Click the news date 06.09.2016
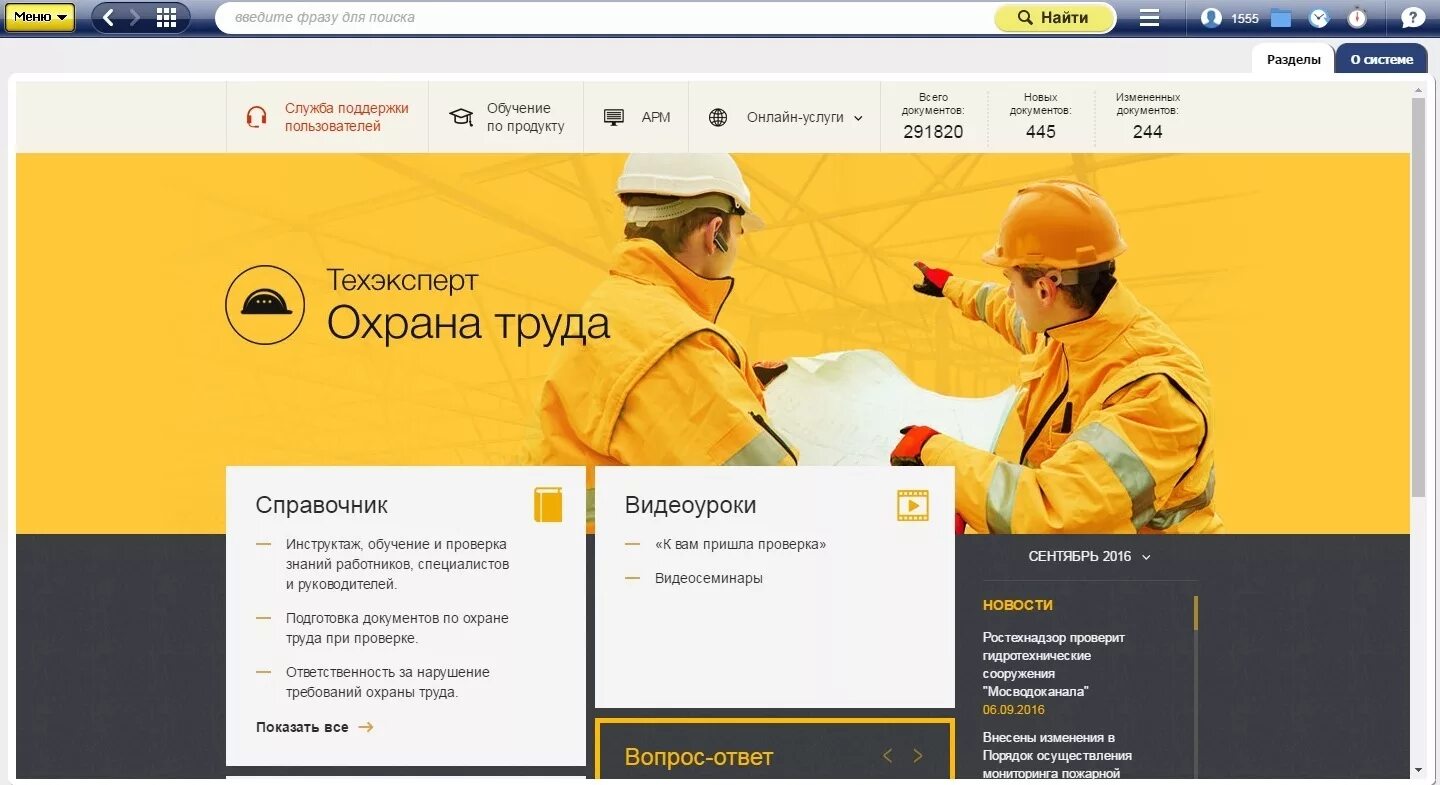This screenshot has height=785, width=1440. [x=1014, y=709]
